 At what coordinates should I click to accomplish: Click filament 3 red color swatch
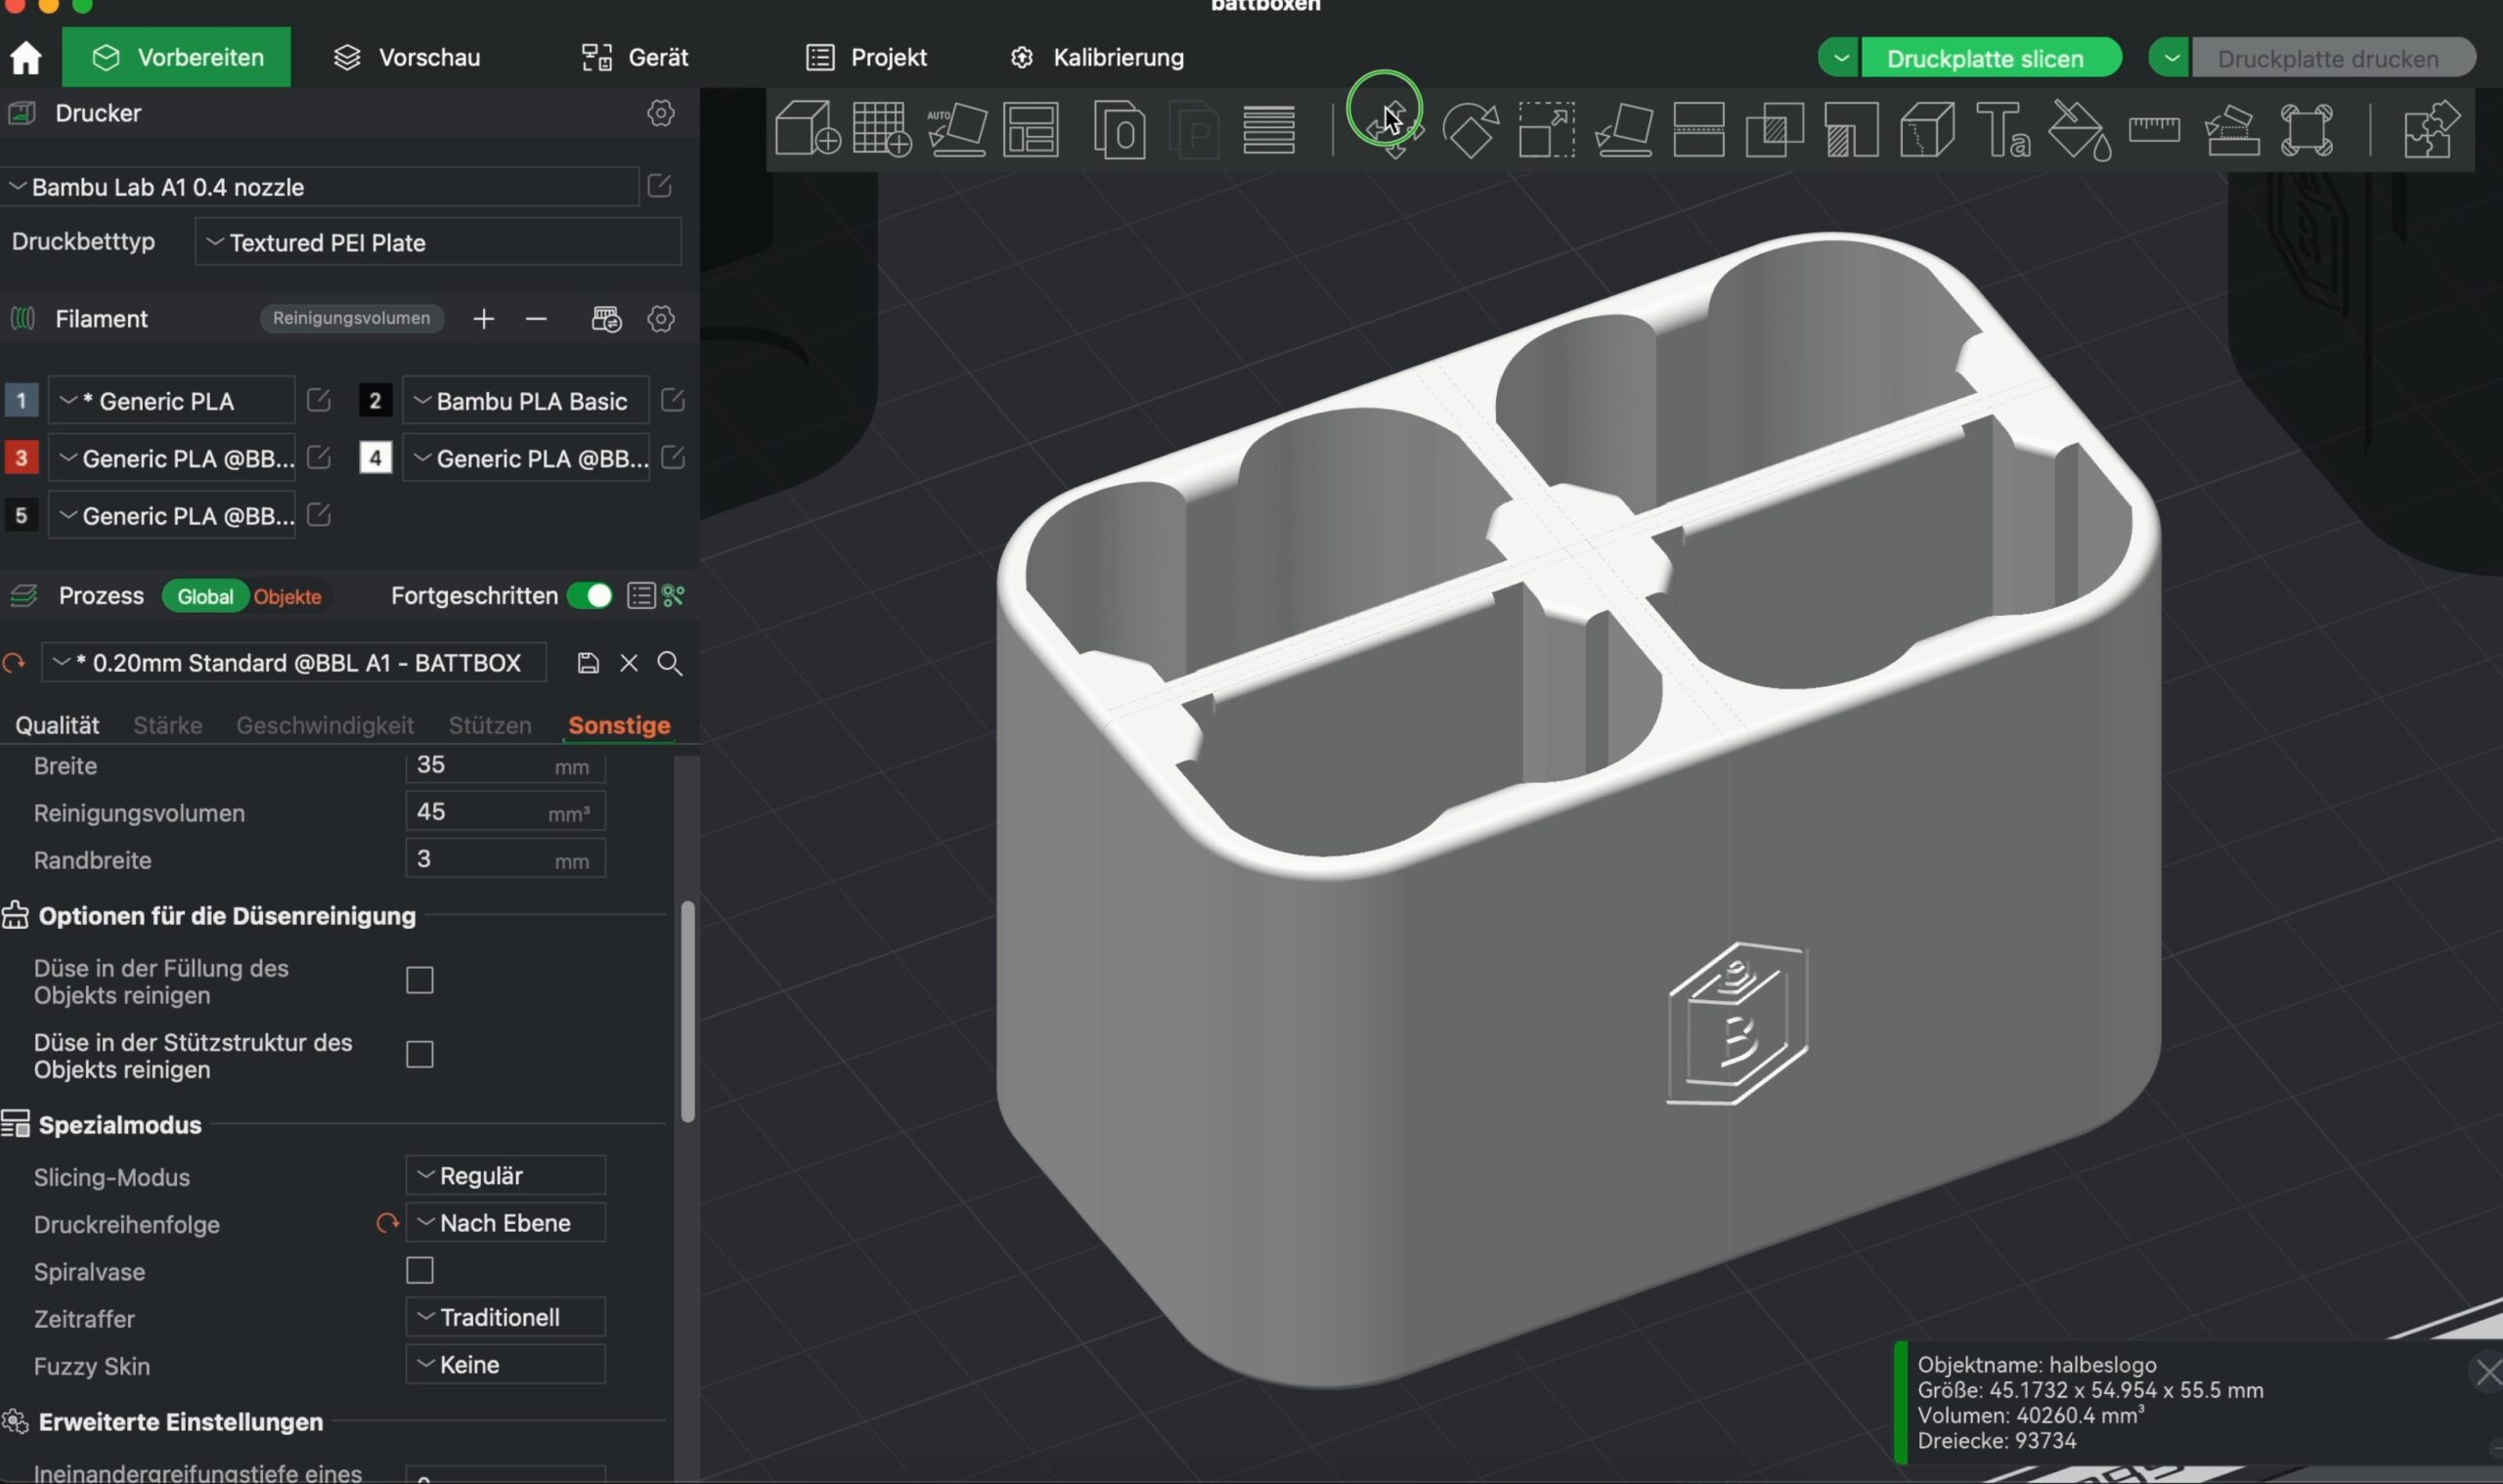click(x=21, y=458)
